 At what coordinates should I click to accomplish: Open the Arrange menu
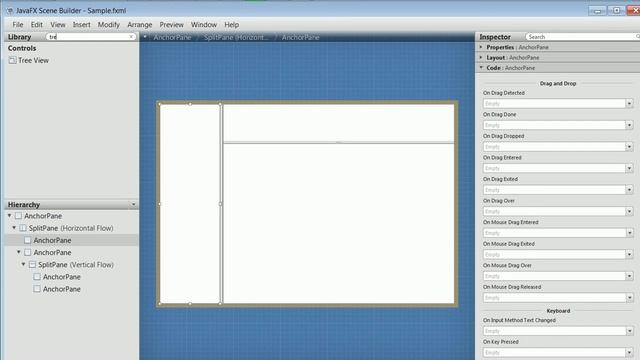point(140,25)
